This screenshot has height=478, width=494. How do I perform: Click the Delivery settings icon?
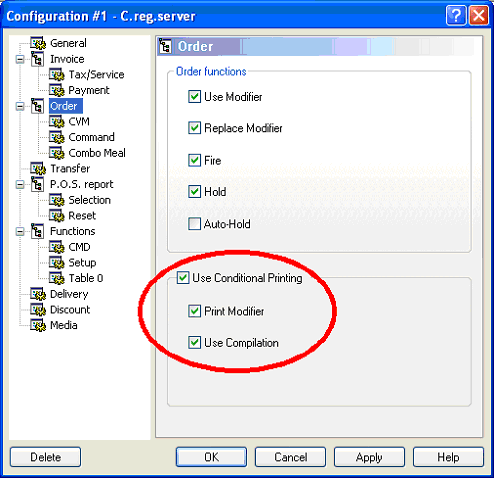tap(38, 294)
